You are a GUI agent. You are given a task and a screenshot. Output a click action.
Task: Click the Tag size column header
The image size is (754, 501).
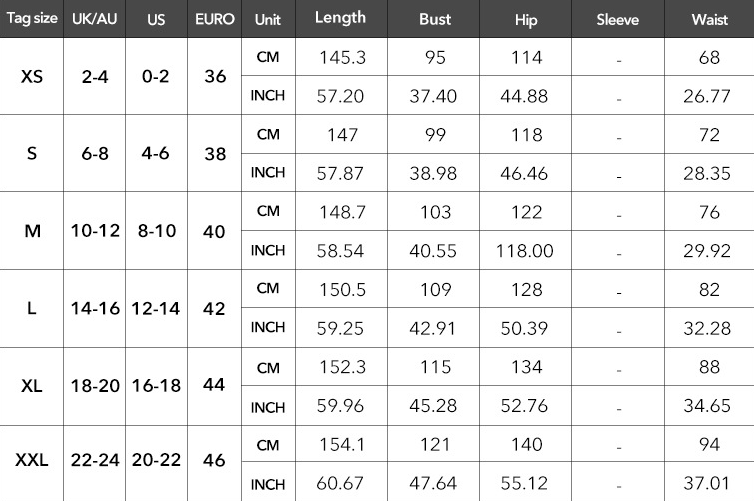pyautogui.click(x=31, y=19)
